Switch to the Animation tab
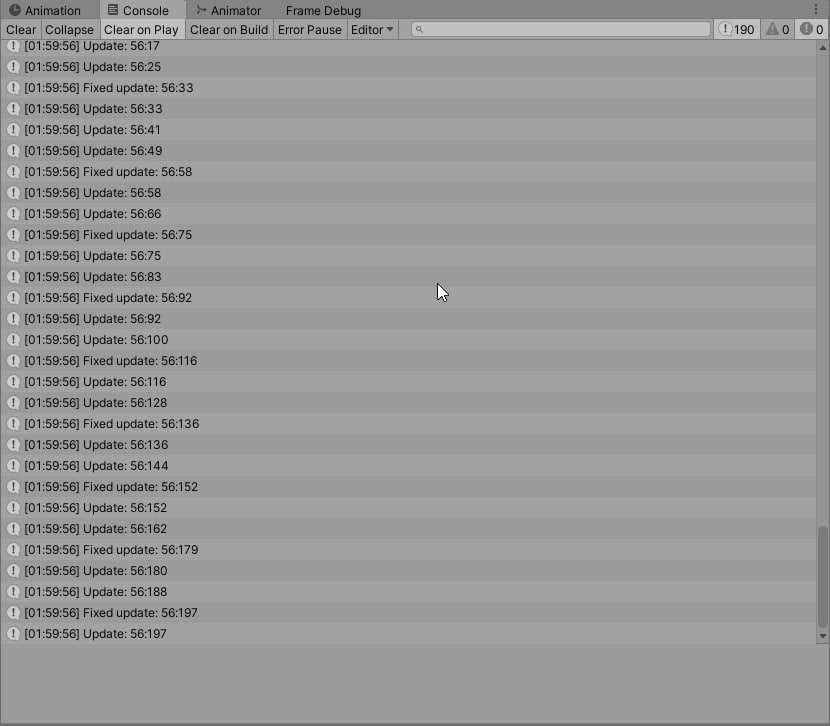 click(x=45, y=10)
